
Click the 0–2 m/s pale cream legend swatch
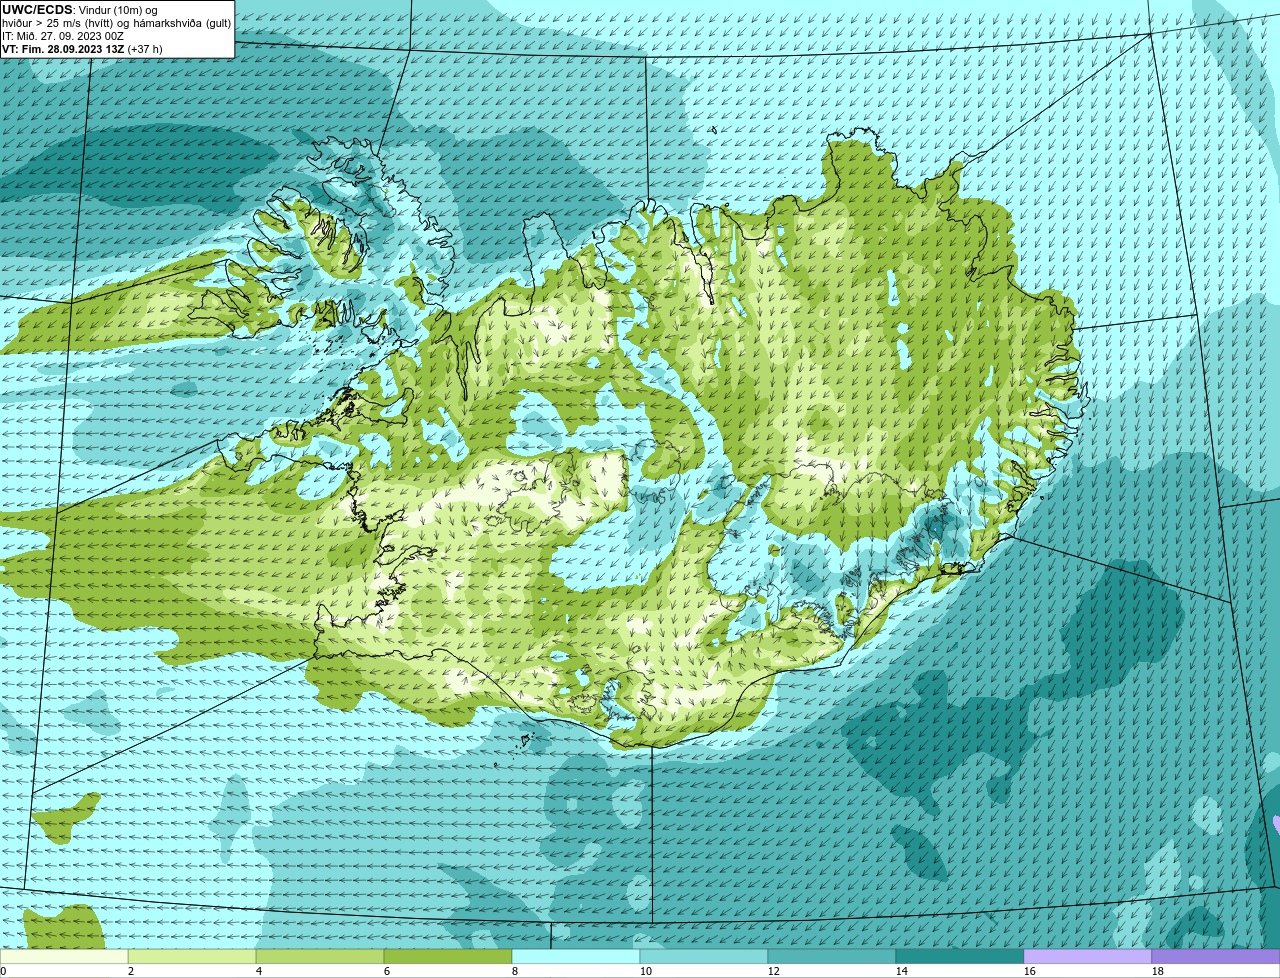coord(64,956)
